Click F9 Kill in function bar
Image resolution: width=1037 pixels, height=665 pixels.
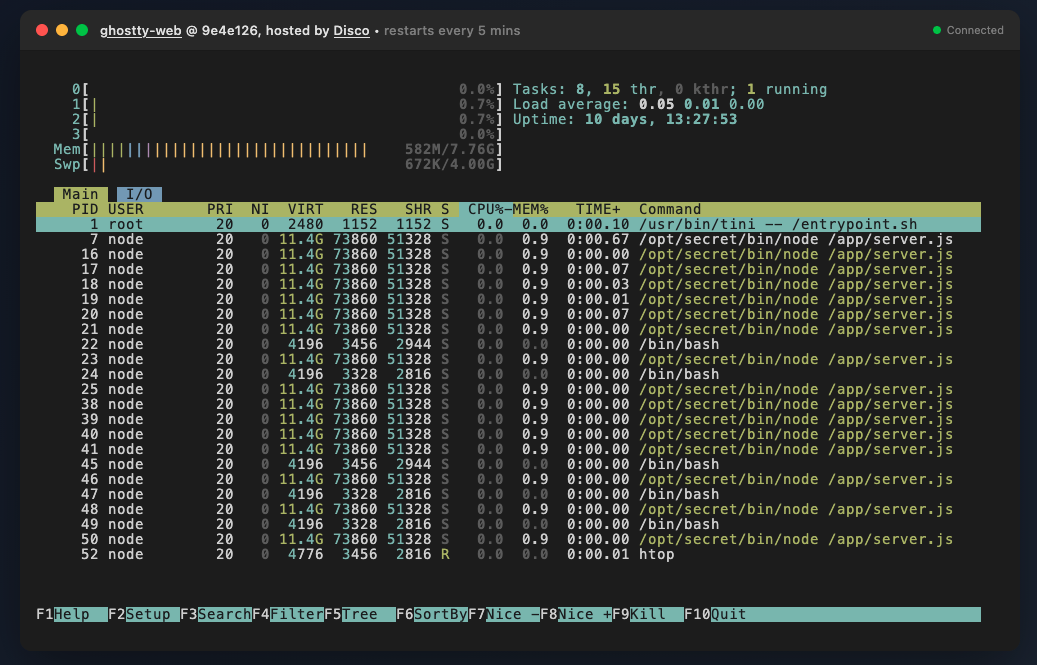648,614
